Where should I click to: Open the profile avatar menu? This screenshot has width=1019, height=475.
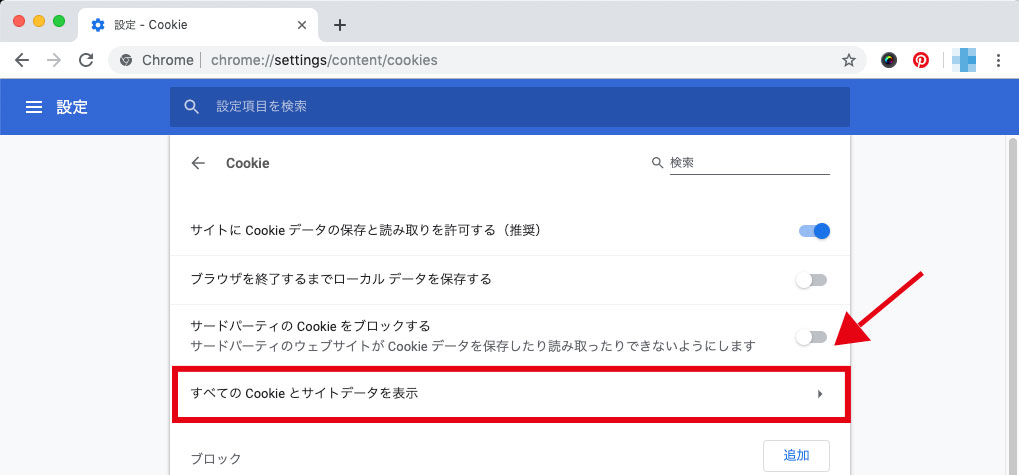pos(964,60)
